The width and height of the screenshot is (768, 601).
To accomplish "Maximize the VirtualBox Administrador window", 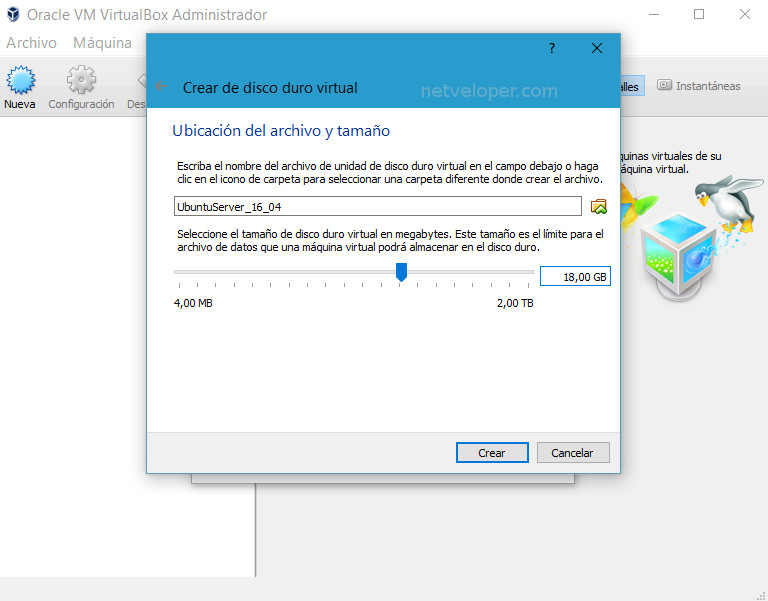I will point(699,14).
